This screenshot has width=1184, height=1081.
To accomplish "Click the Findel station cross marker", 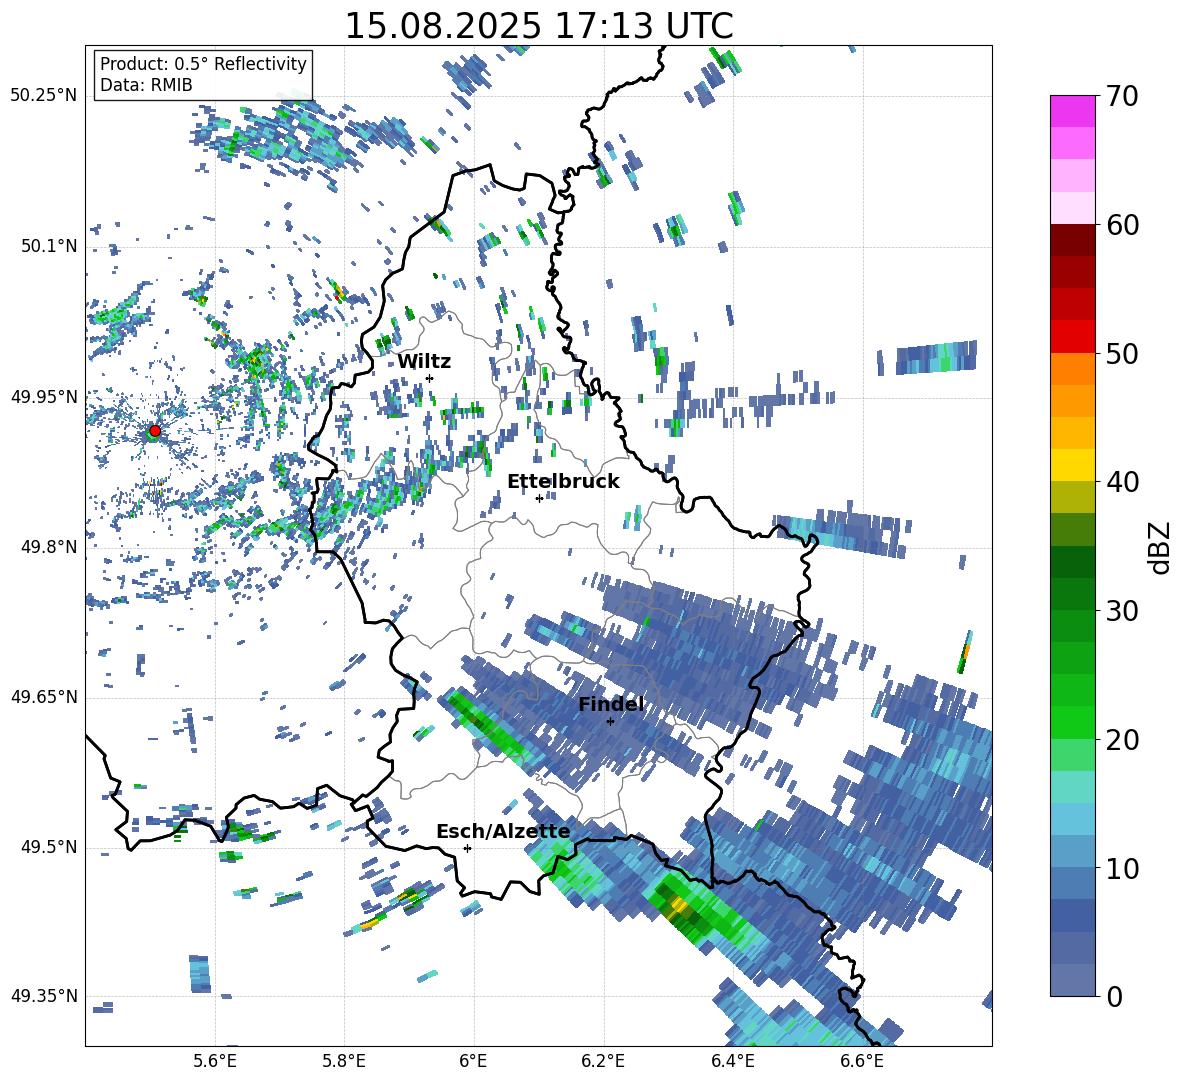I will (x=611, y=721).
